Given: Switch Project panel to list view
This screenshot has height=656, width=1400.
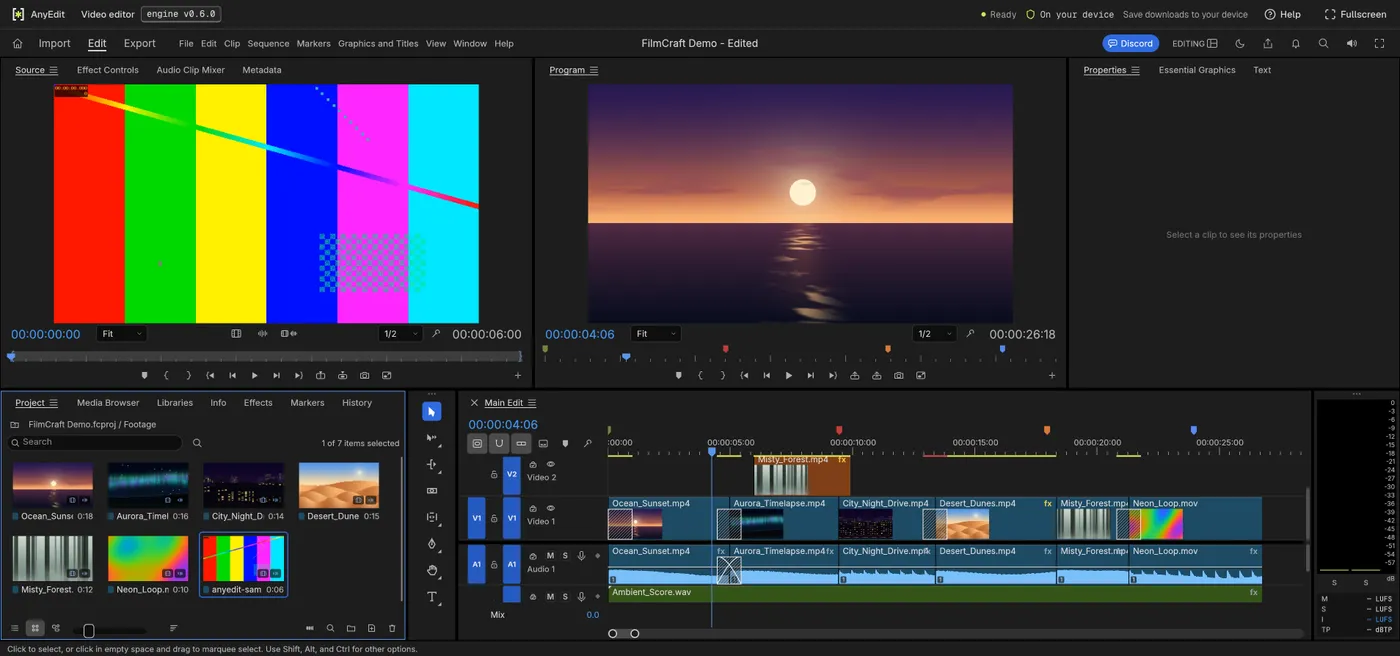Looking at the screenshot, I should 15,628.
